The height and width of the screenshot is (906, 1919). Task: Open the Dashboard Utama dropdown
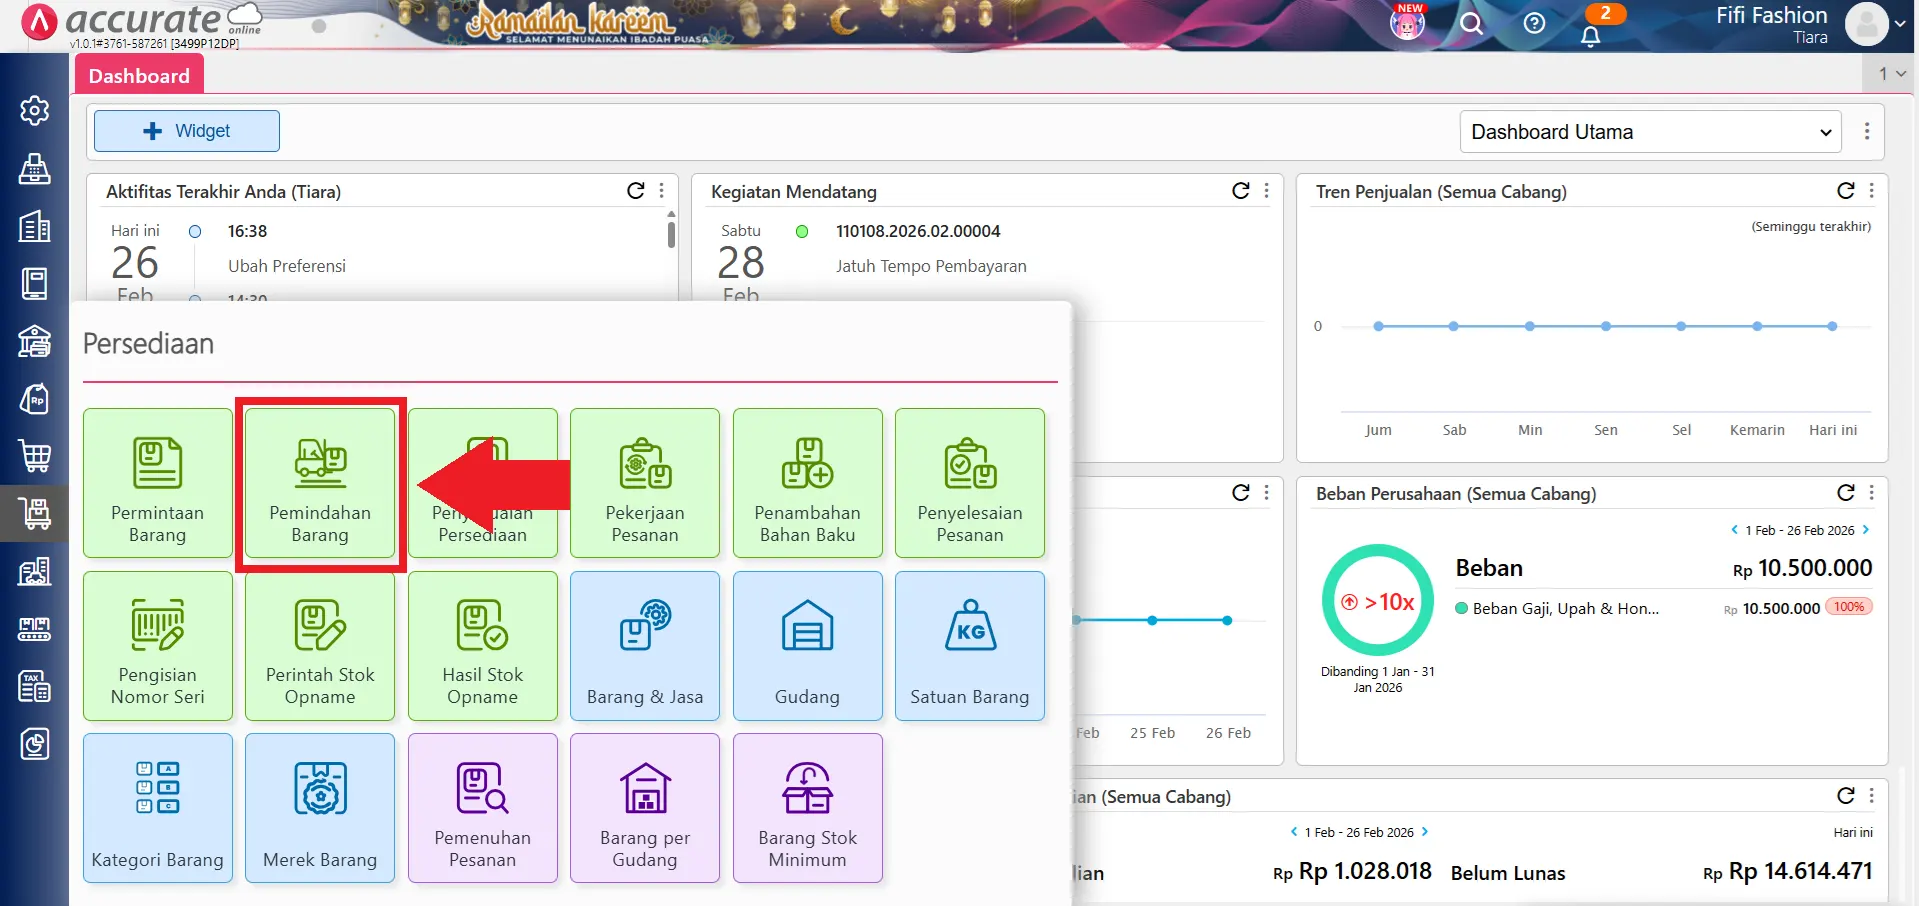pyautogui.click(x=1650, y=132)
